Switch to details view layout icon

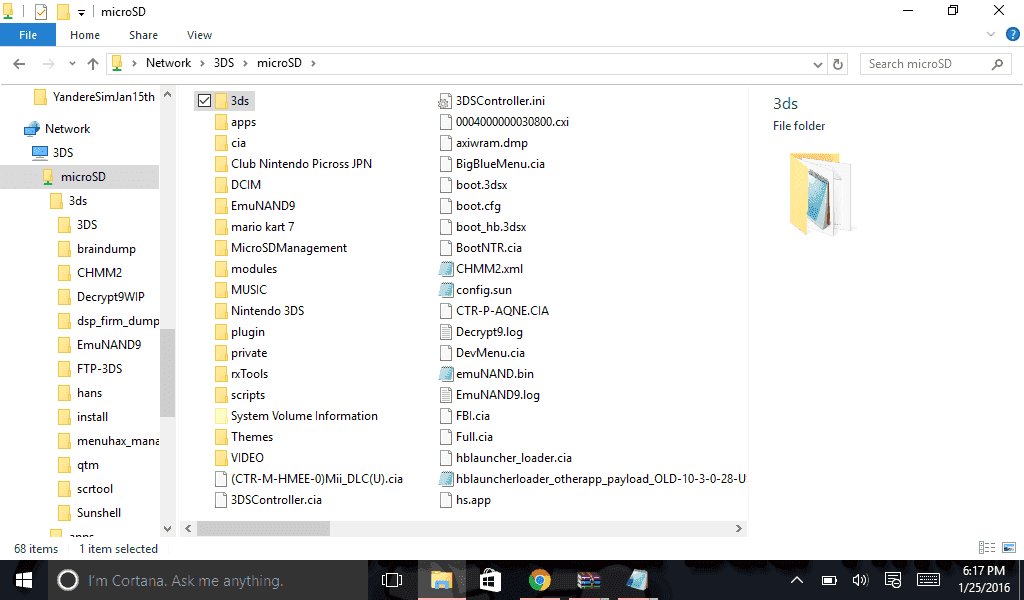click(987, 548)
